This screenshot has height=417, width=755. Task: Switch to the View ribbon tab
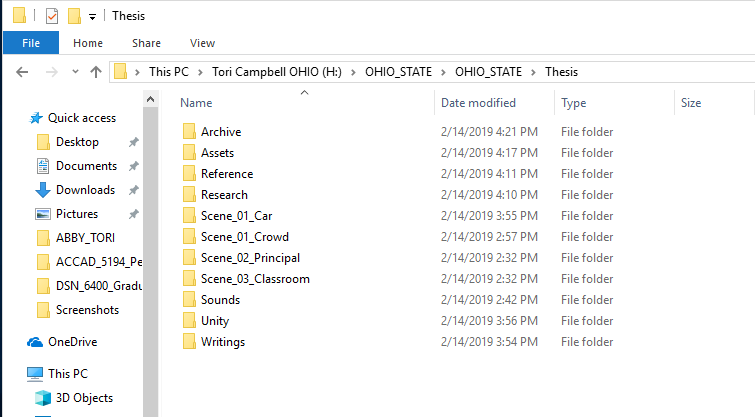[x=202, y=43]
